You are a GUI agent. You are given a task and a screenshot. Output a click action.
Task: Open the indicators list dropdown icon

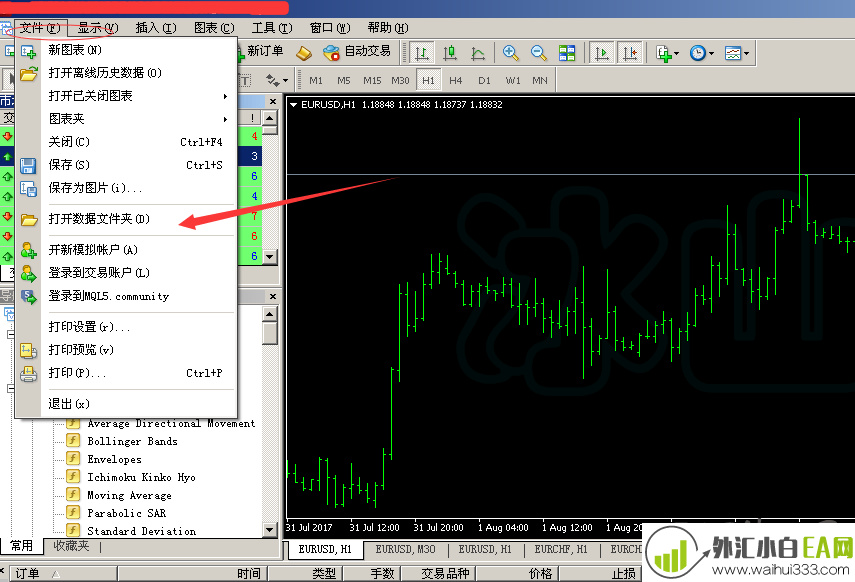tap(667, 53)
